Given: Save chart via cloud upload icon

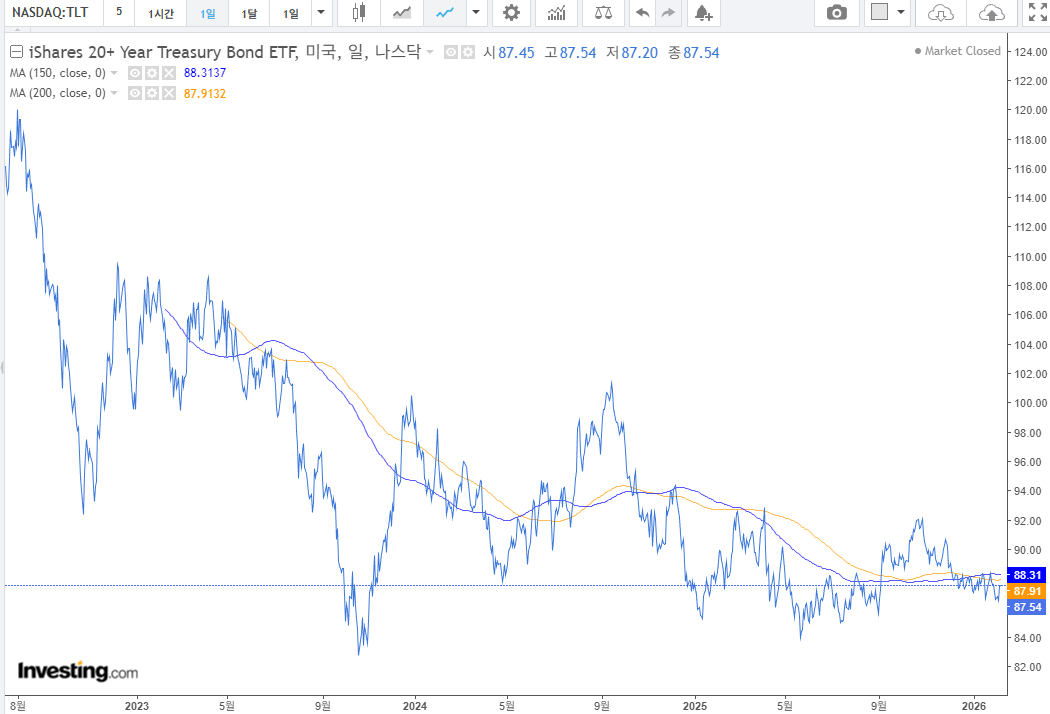Looking at the screenshot, I should pos(992,13).
